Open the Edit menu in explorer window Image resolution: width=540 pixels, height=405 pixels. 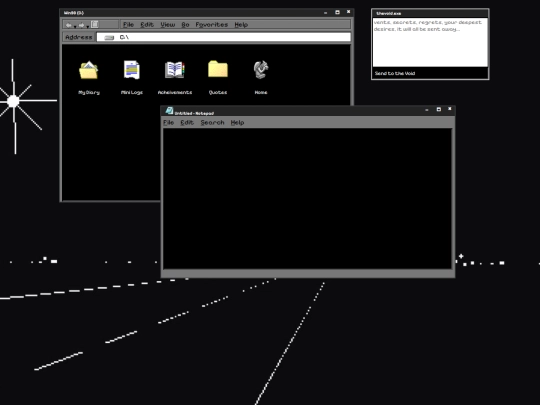point(147,24)
